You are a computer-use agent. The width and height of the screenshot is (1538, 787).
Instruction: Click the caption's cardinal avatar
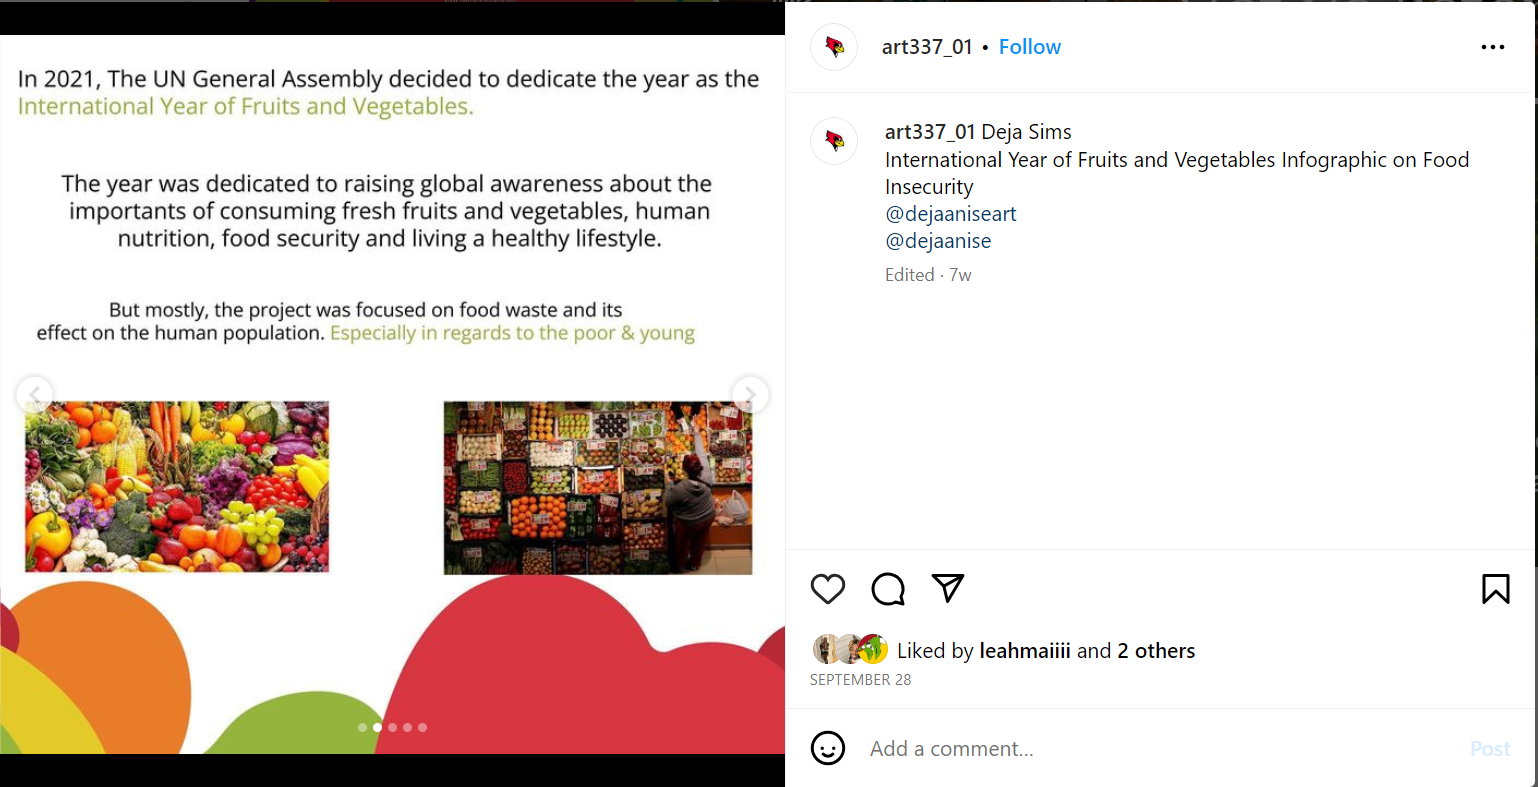[x=834, y=141]
